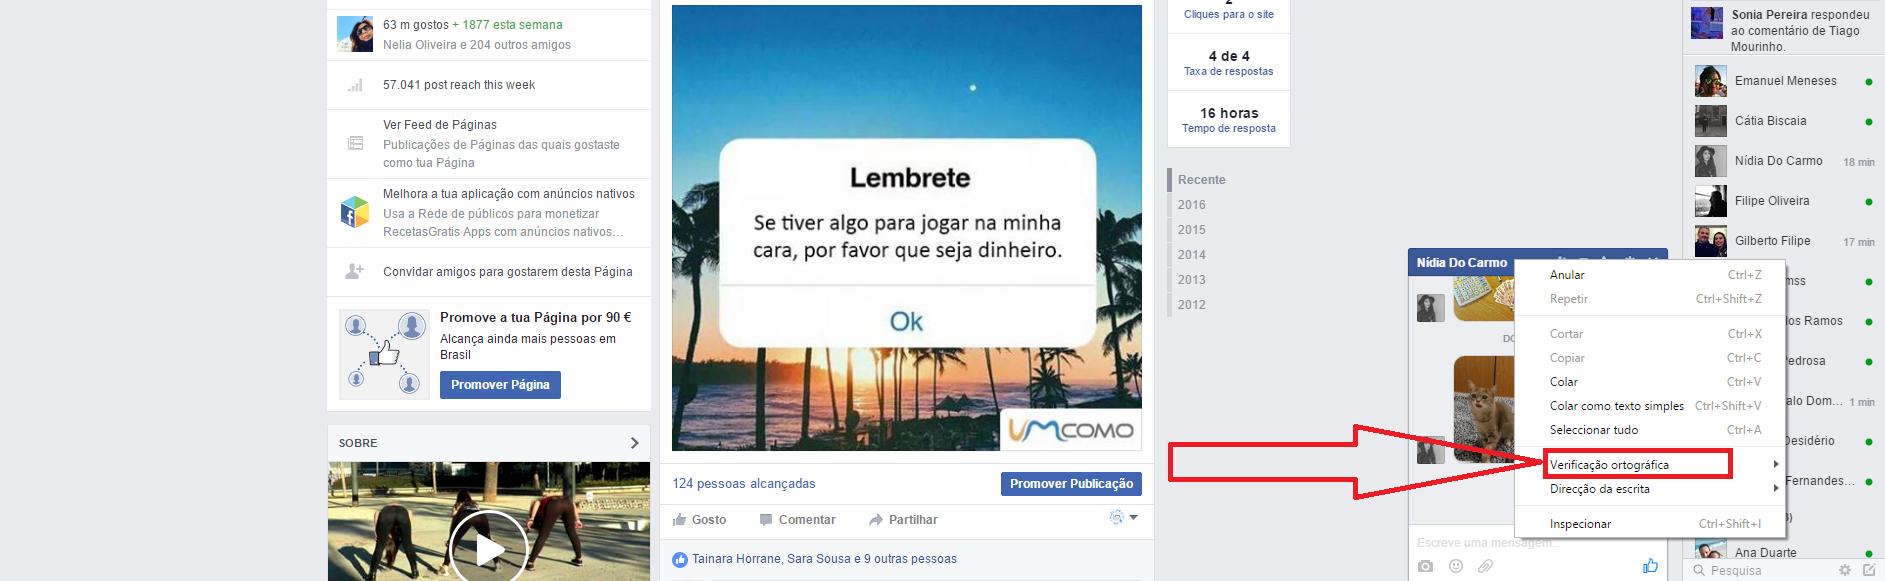
Task: Select Inspecionar from the context menu
Action: (1581, 523)
